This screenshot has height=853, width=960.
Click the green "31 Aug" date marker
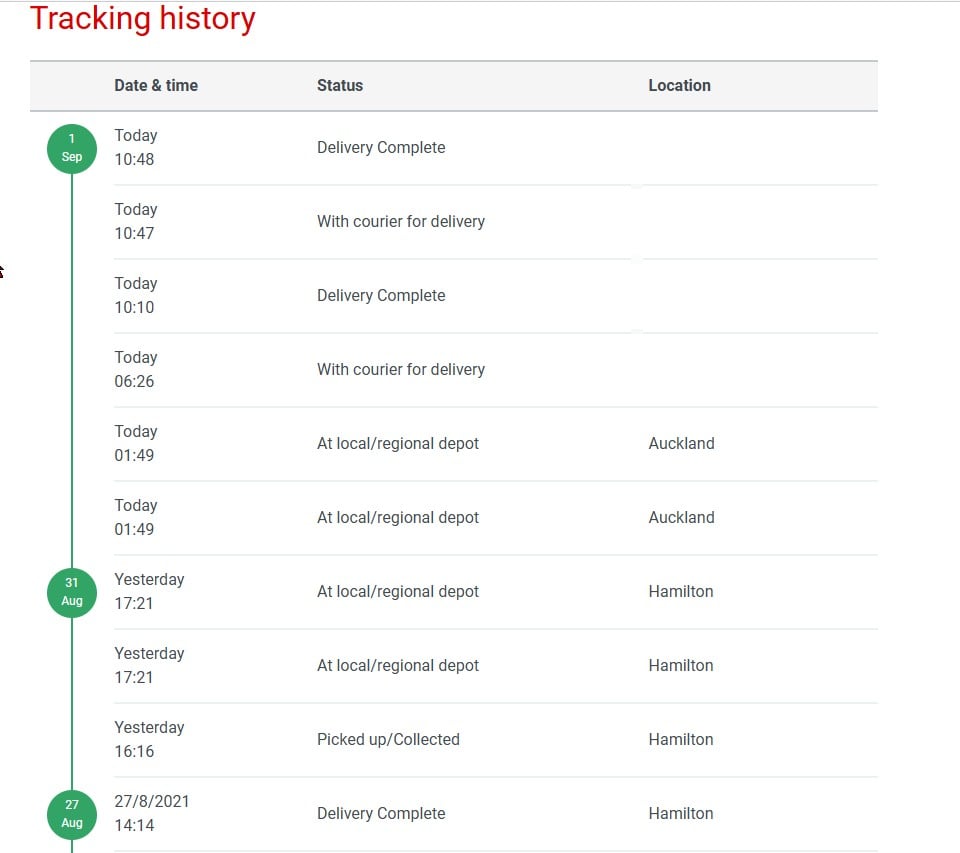[72, 592]
